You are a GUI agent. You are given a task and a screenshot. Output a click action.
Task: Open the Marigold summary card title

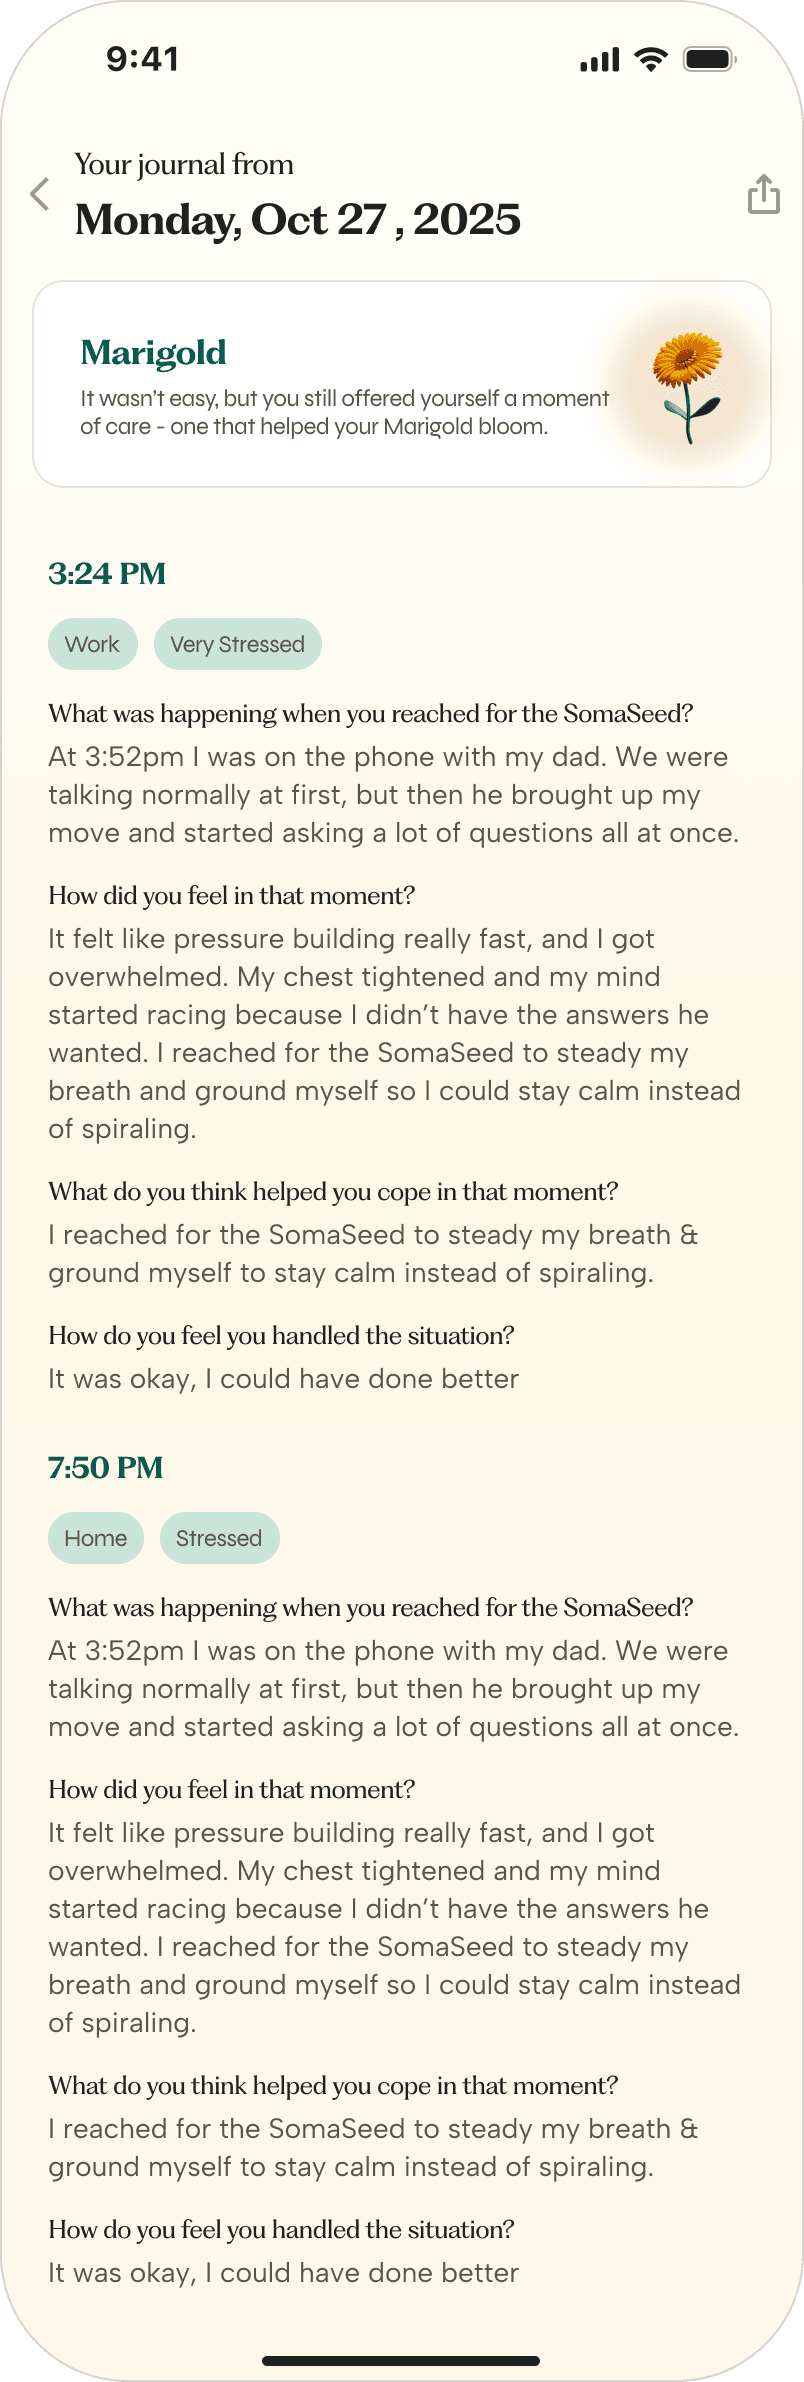(153, 353)
